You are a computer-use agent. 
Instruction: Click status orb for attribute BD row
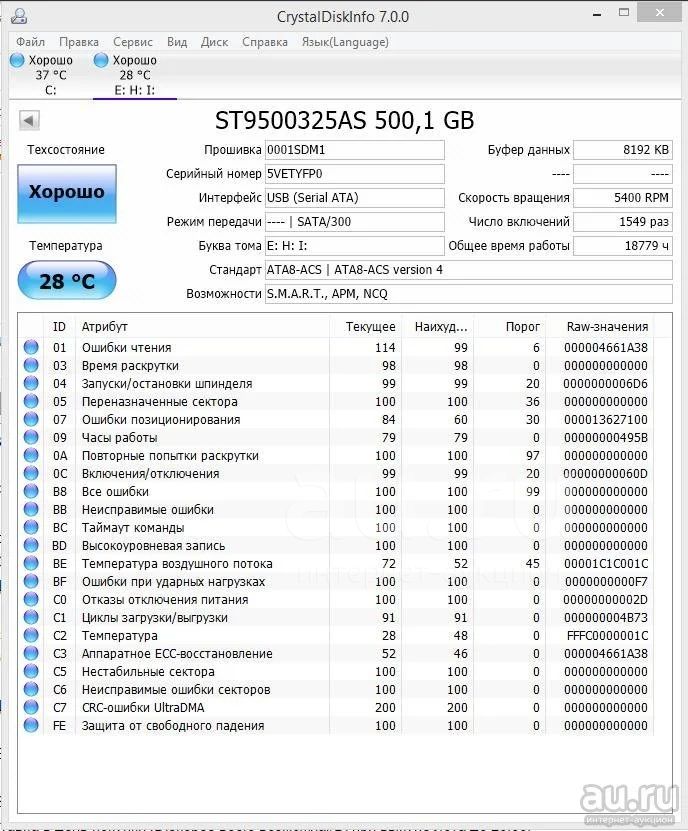pyautogui.click(x=31, y=545)
